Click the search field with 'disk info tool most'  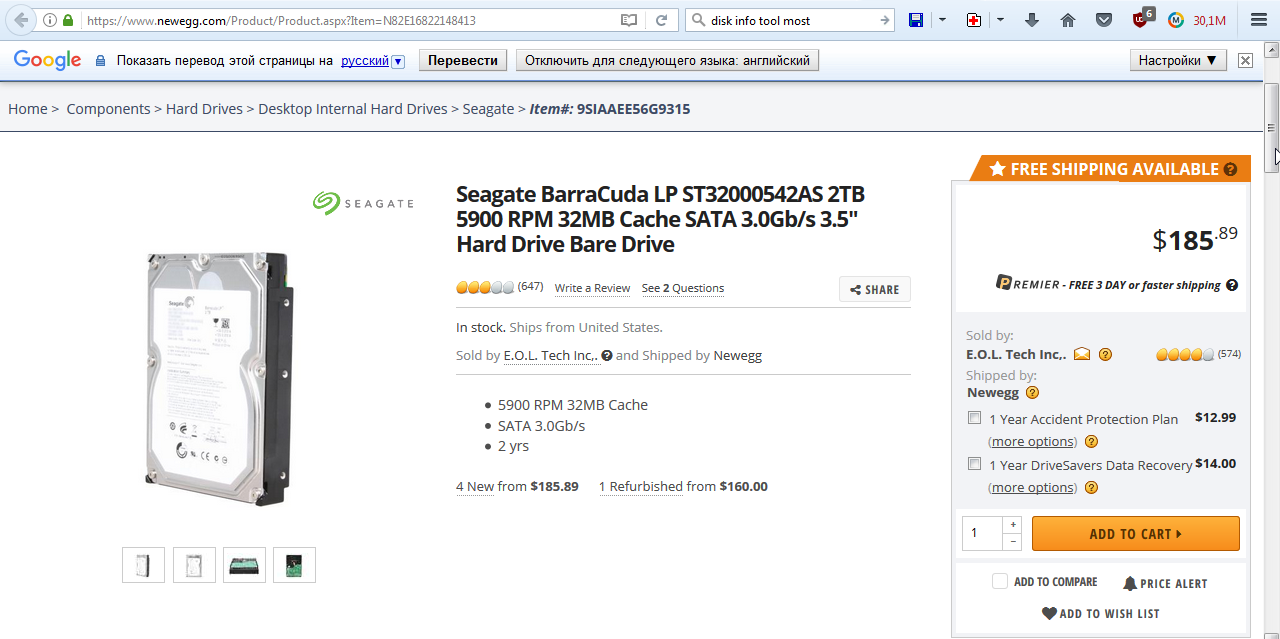(x=790, y=20)
